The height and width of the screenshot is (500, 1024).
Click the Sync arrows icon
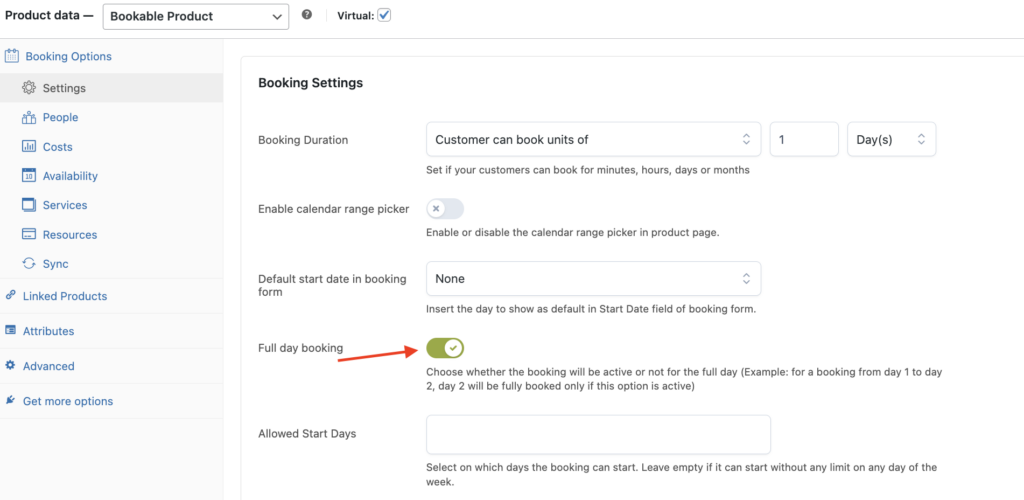[29, 264]
